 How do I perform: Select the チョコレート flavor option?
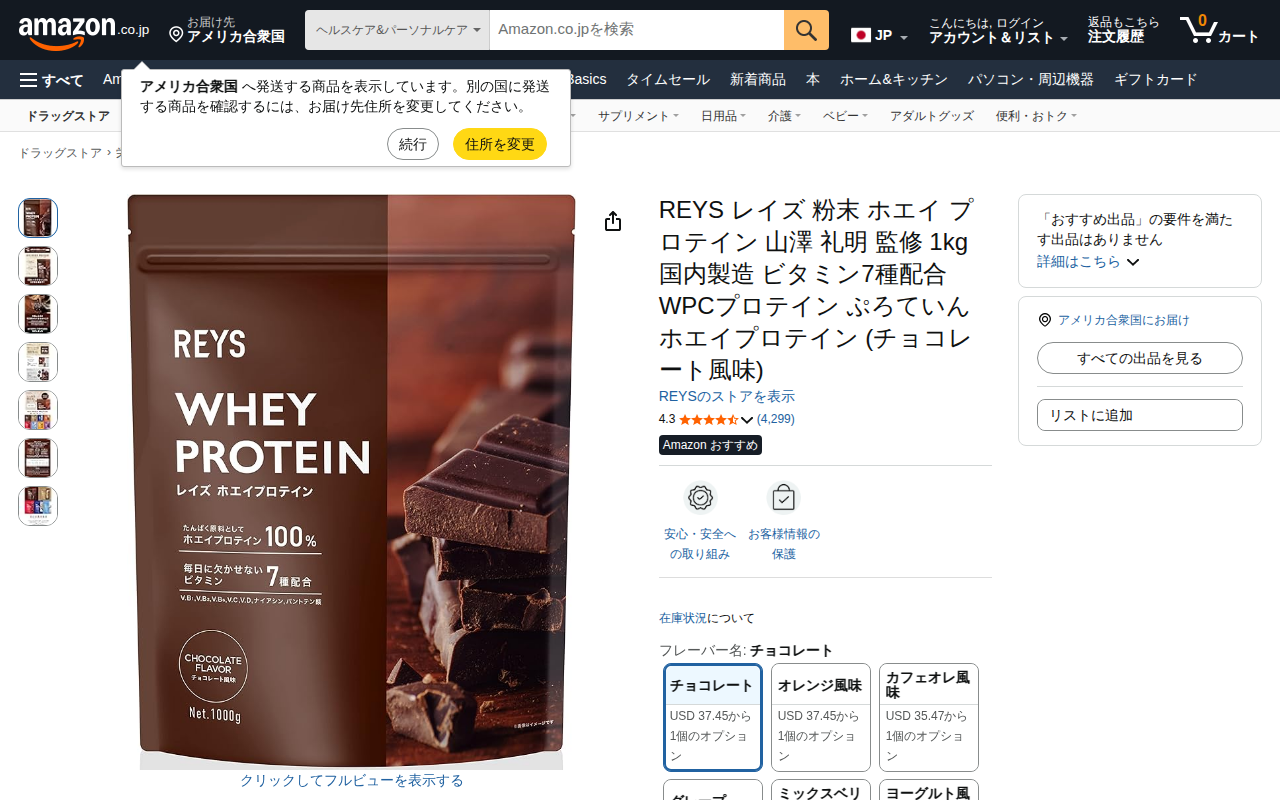coord(713,717)
